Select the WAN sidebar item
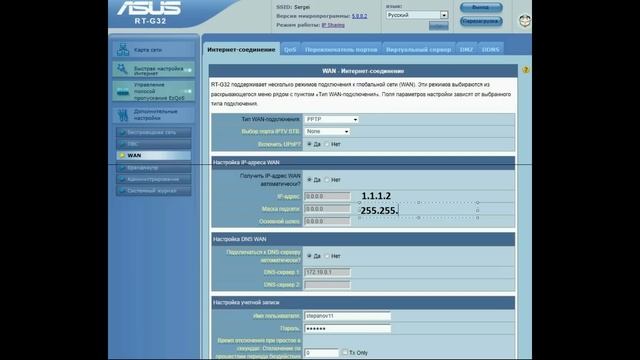Screen dimensions: 640x360 pyautogui.click(x=153, y=156)
